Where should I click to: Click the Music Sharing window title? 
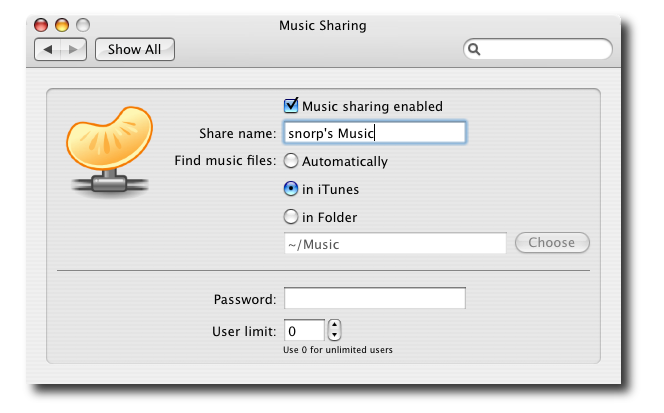(x=323, y=25)
